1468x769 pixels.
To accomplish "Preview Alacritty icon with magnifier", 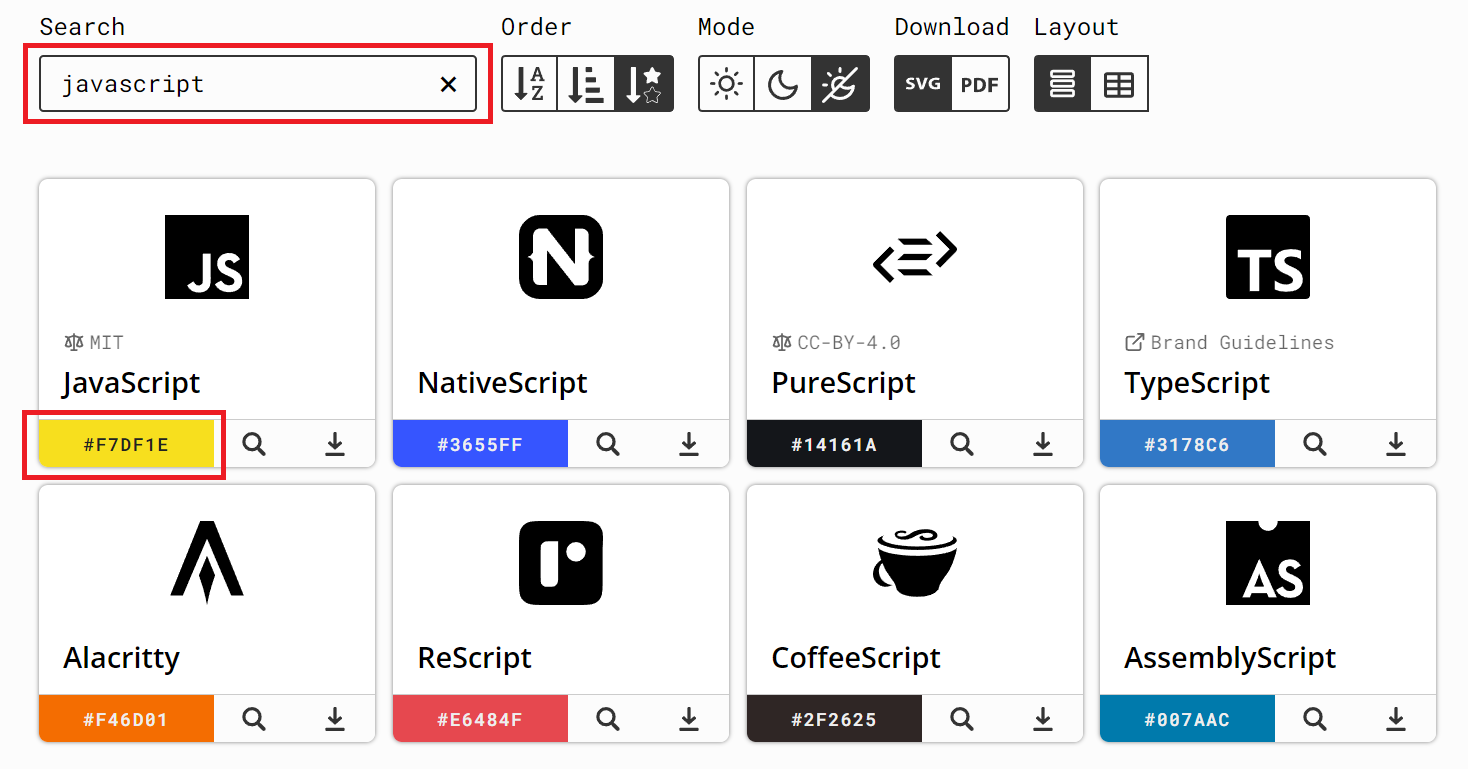I will coord(254,719).
